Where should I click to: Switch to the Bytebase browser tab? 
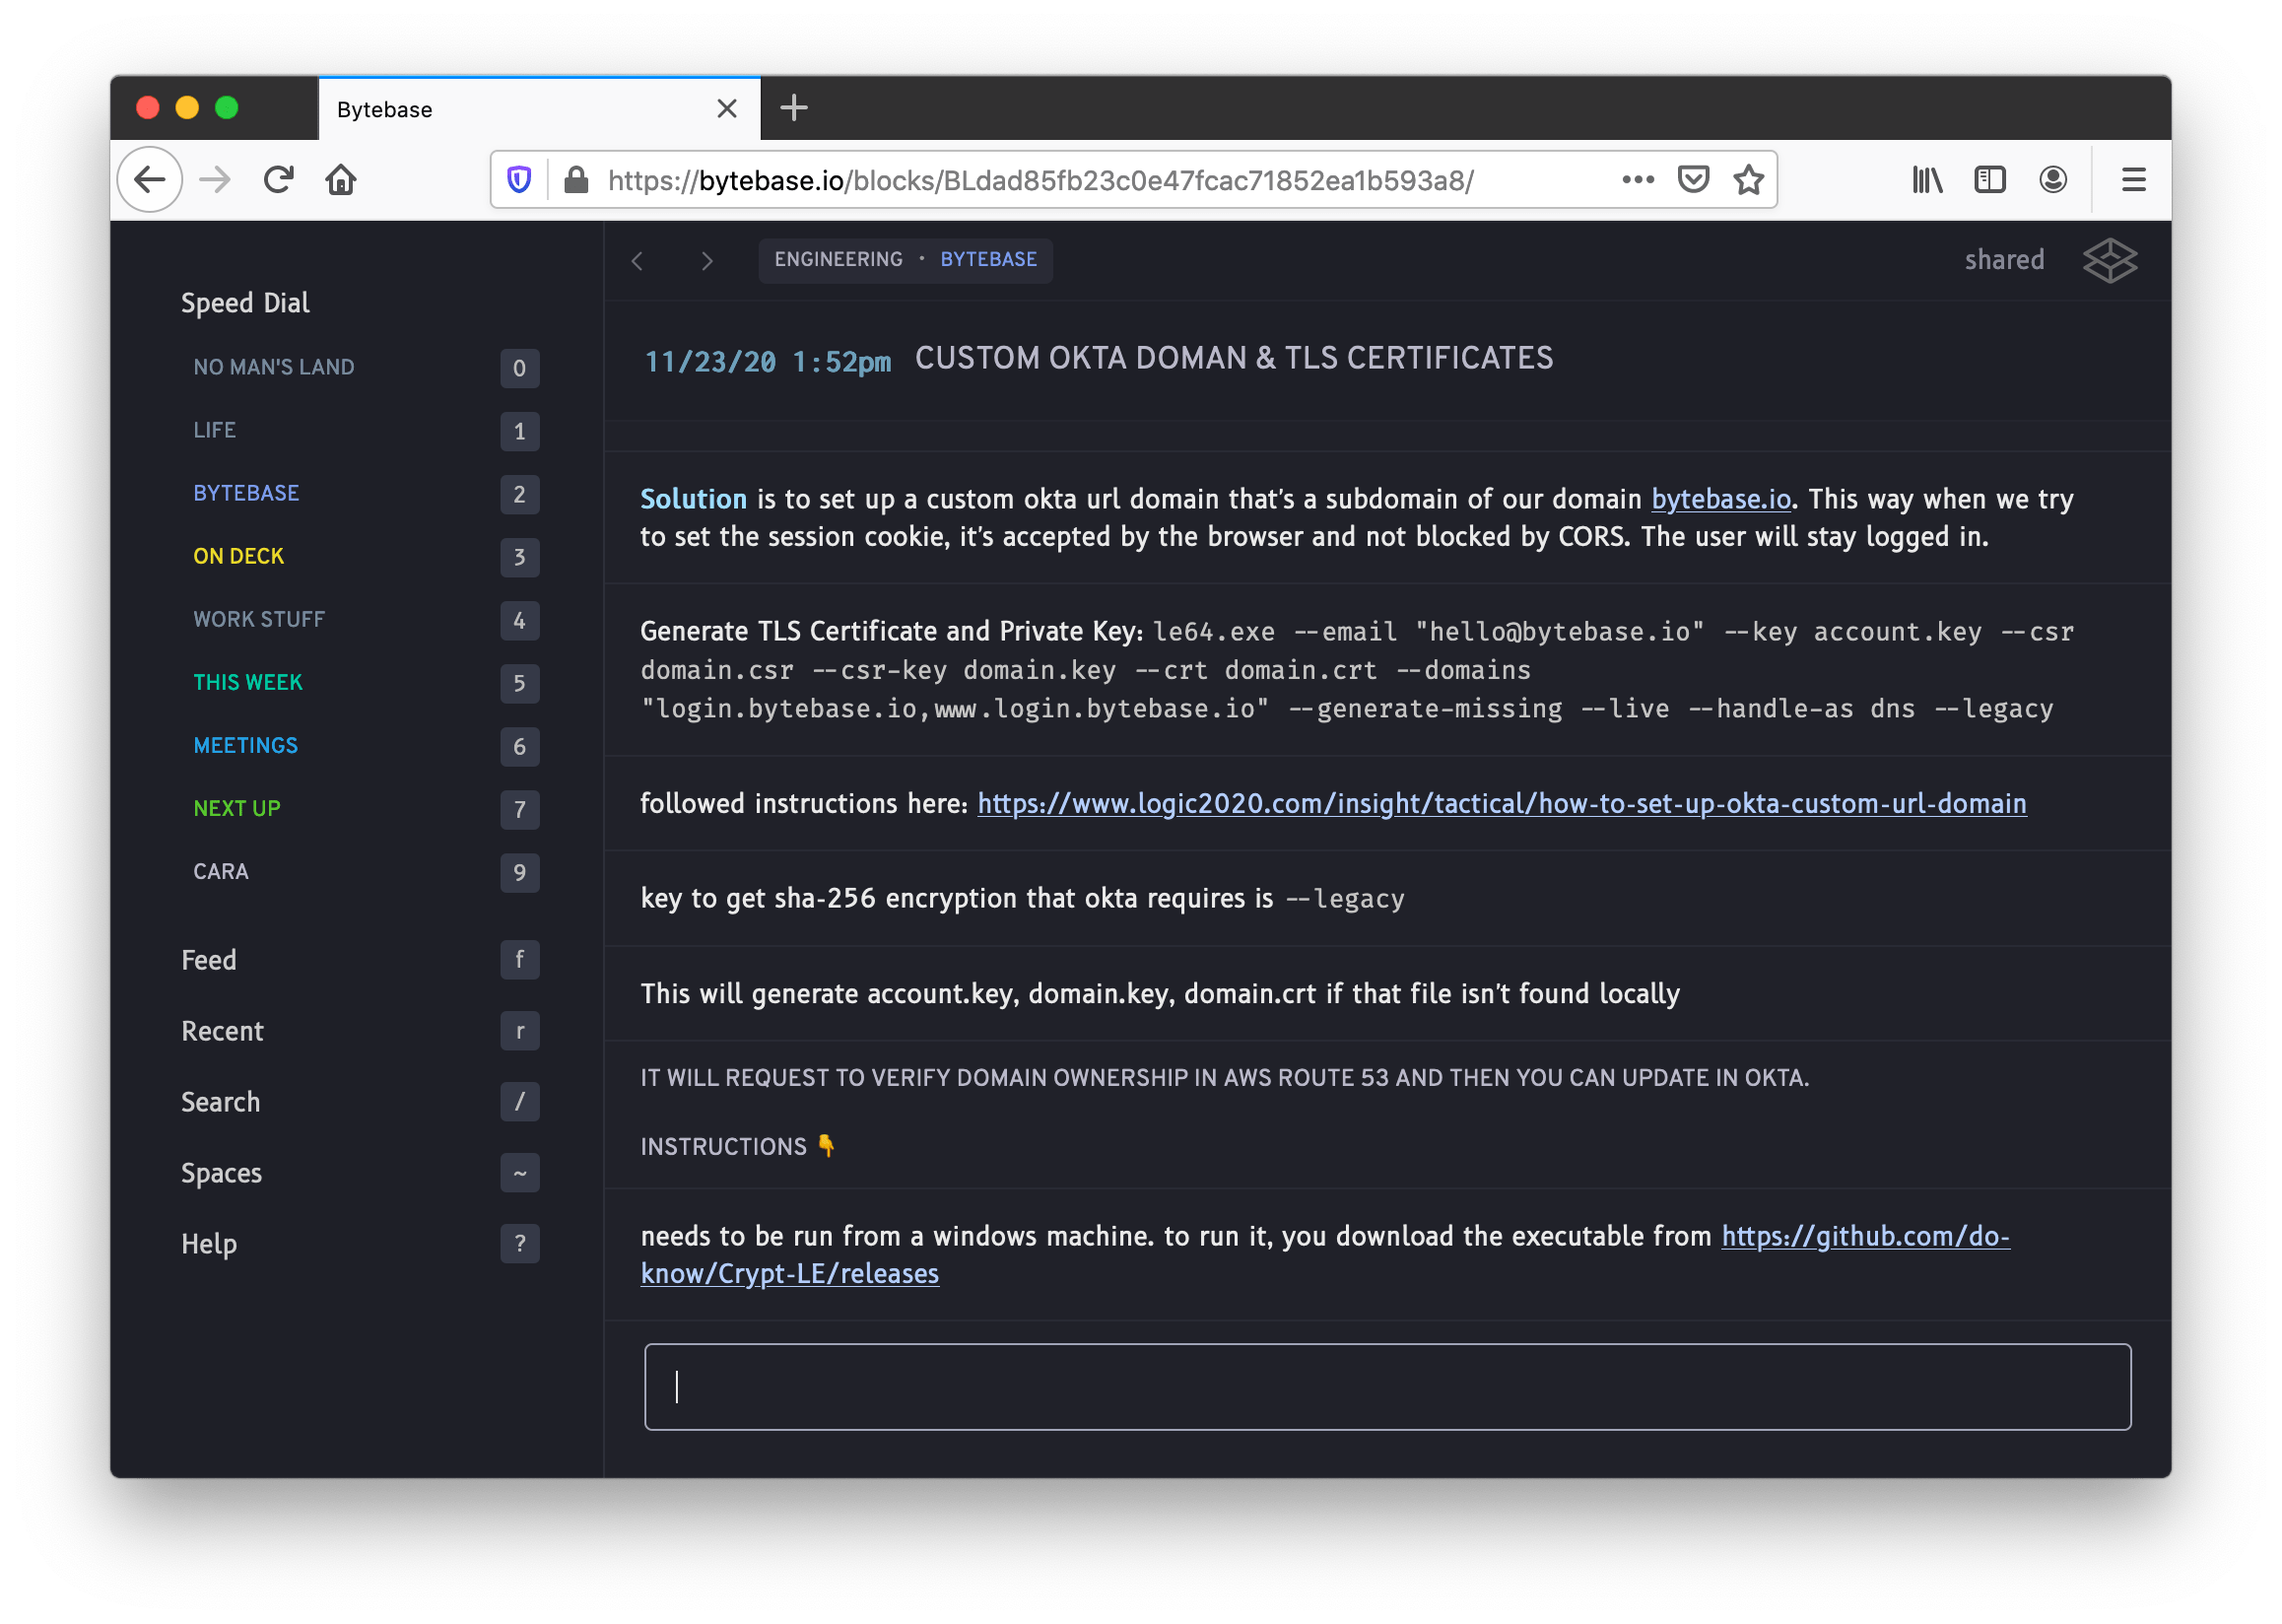[x=384, y=109]
